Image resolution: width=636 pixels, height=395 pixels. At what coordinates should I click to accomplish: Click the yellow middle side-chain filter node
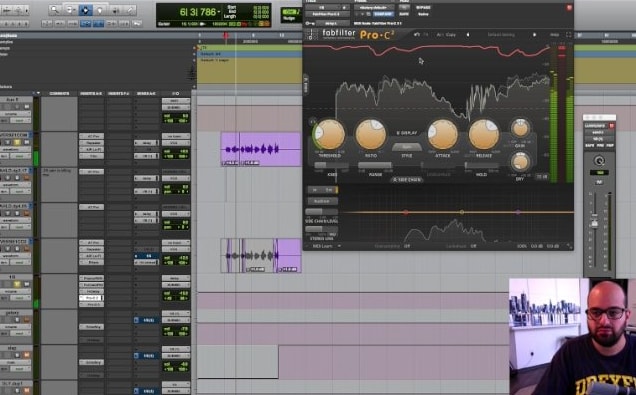click(x=462, y=212)
